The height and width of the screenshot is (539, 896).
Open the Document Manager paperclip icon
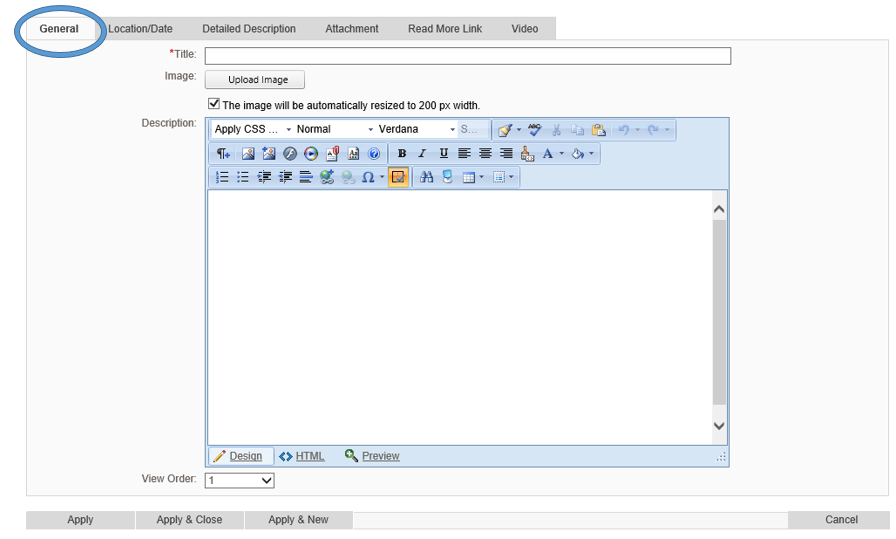tap(332, 153)
